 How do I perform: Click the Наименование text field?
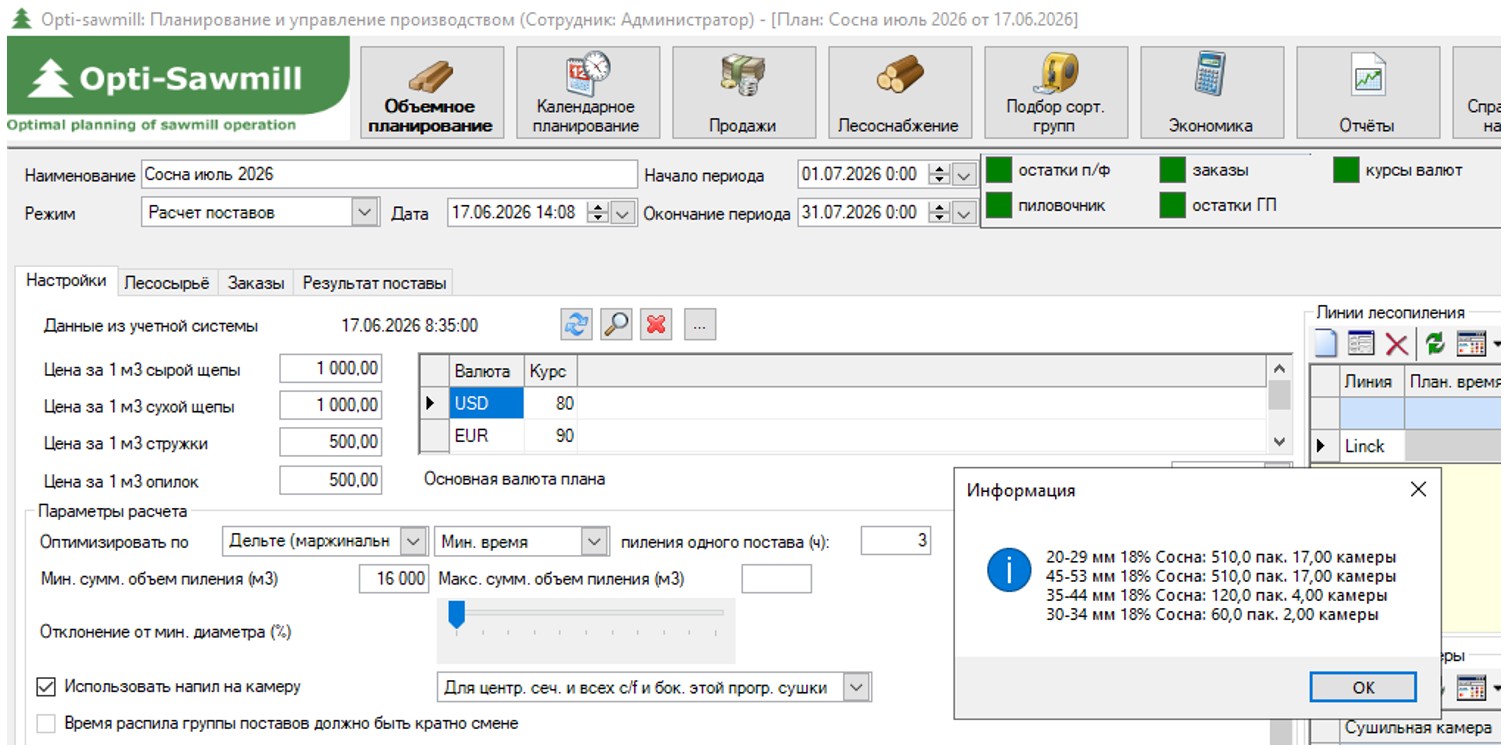tap(389, 174)
